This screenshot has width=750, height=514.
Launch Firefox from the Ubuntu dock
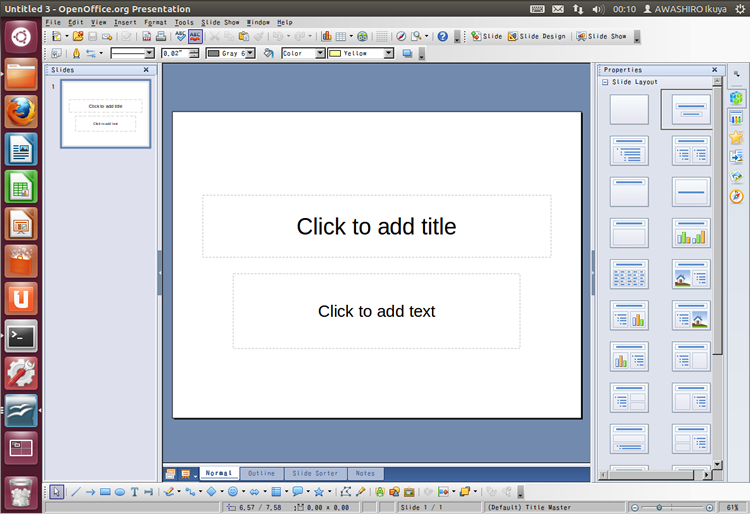pyautogui.click(x=21, y=112)
